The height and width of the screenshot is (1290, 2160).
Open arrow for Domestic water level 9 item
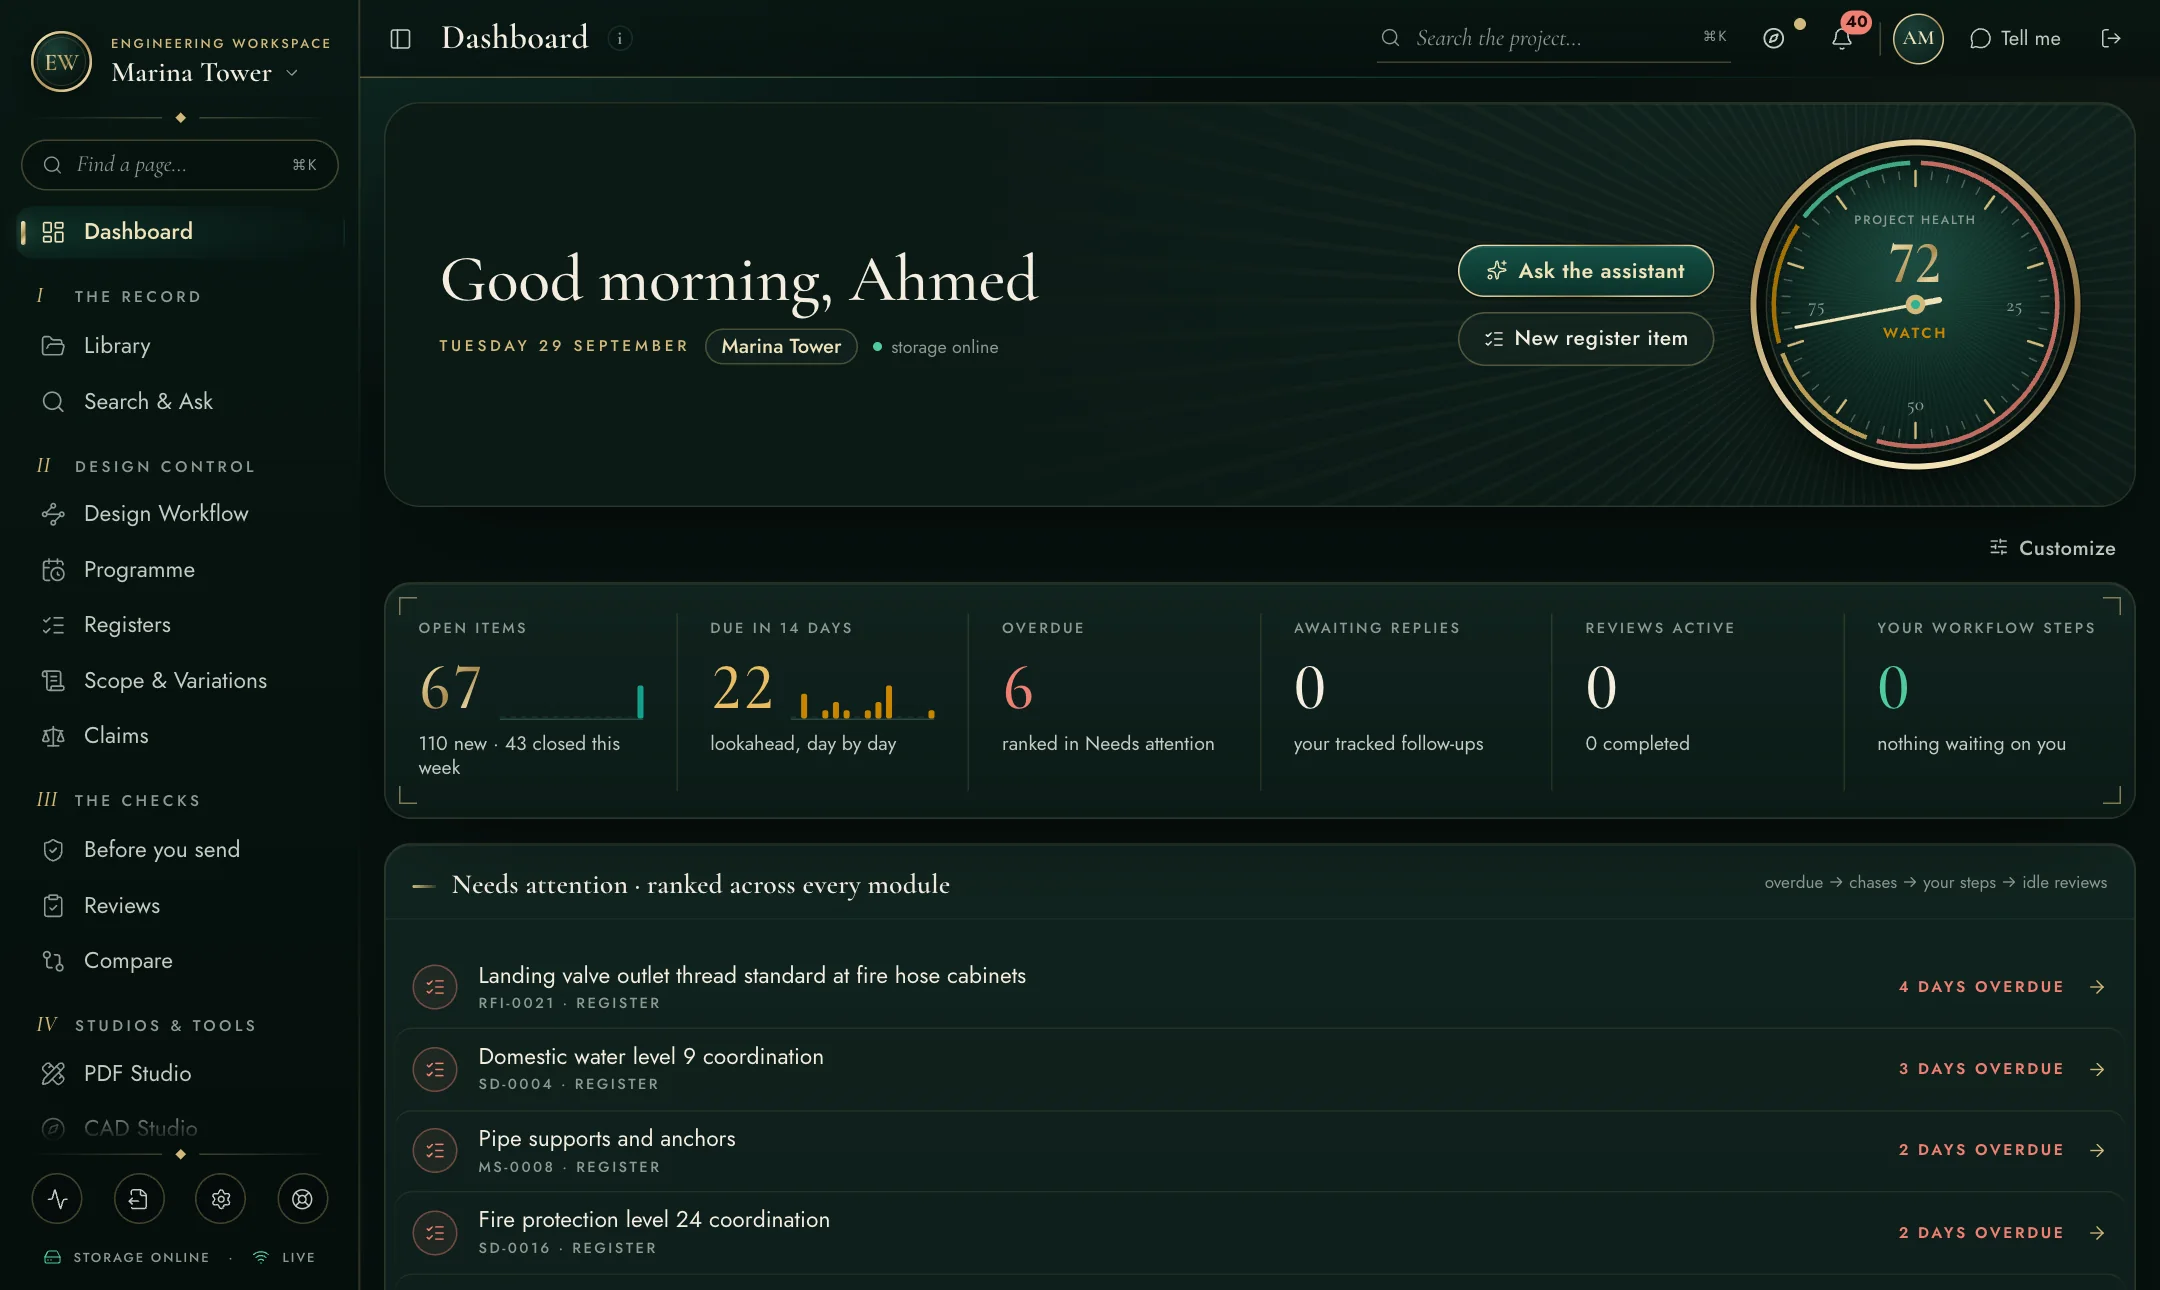(2097, 1069)
